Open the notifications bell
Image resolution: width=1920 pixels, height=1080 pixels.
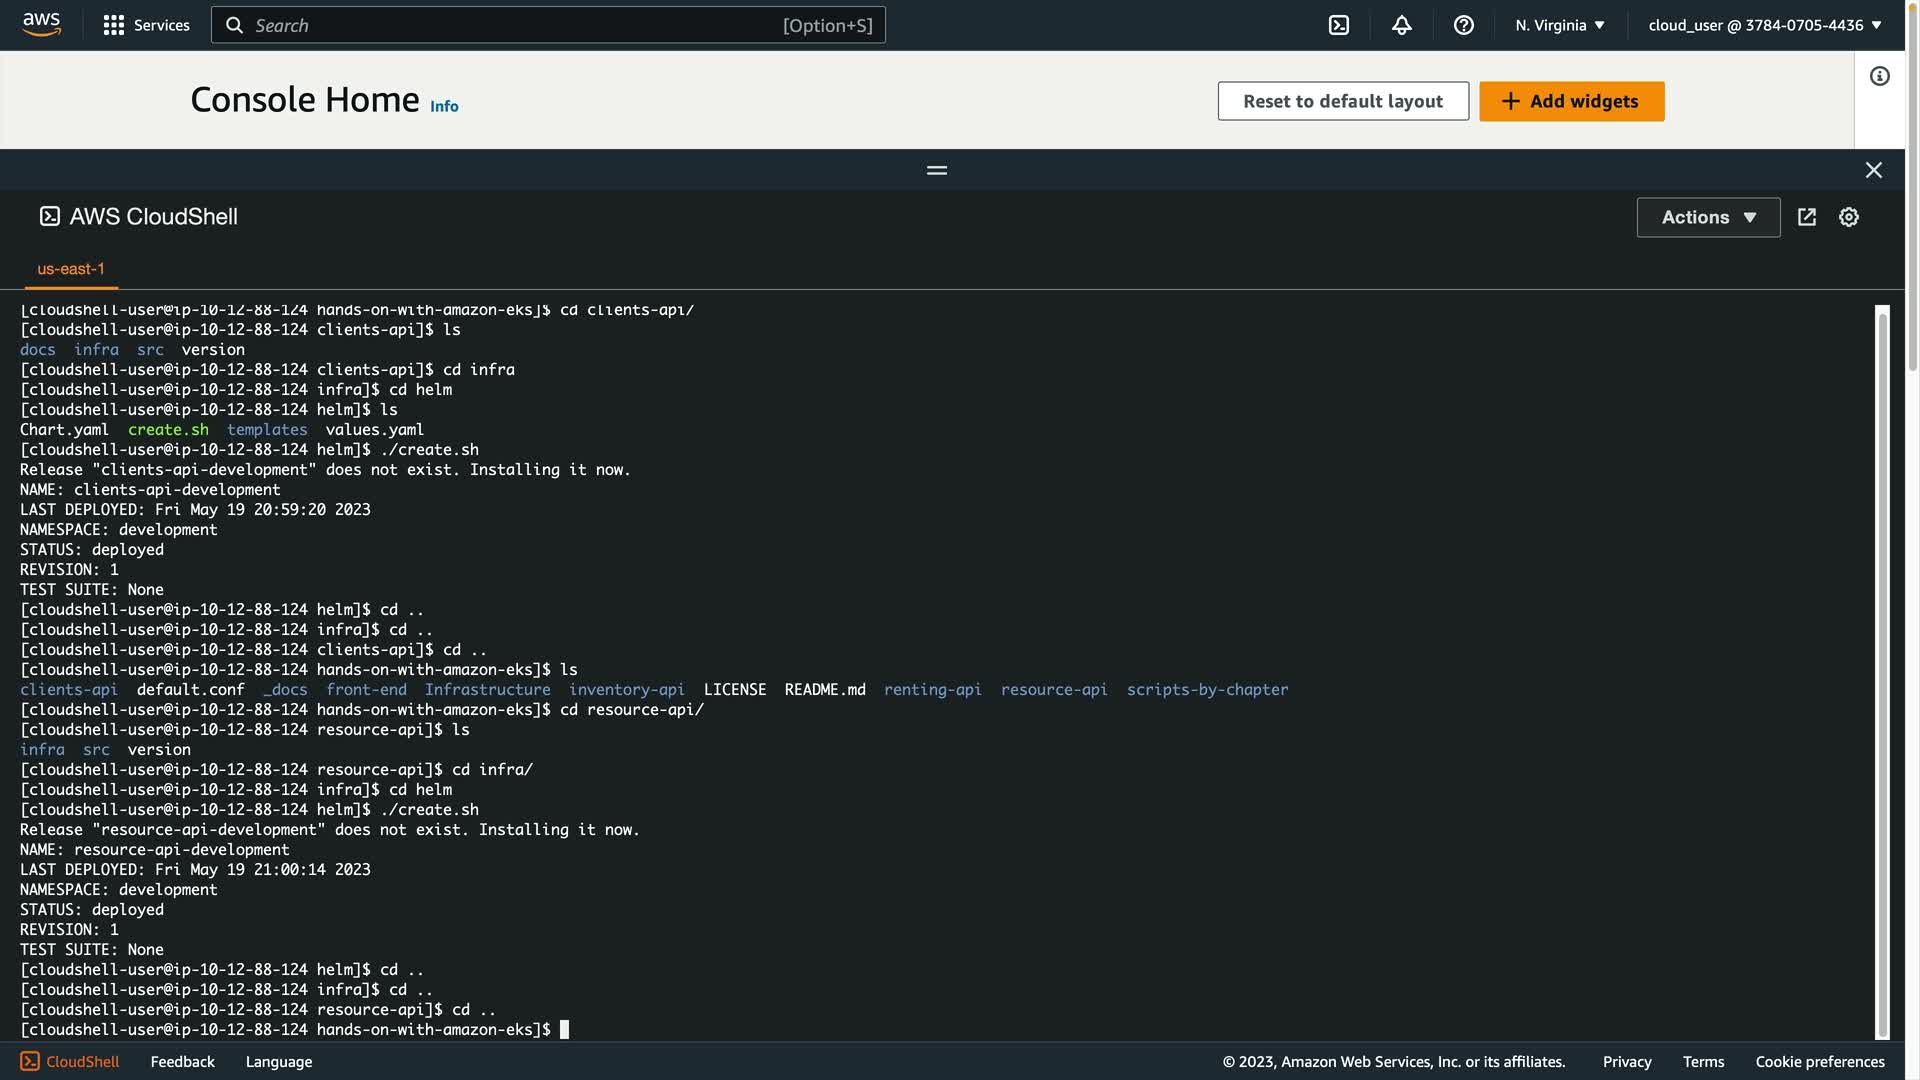tap(1401, 25)
